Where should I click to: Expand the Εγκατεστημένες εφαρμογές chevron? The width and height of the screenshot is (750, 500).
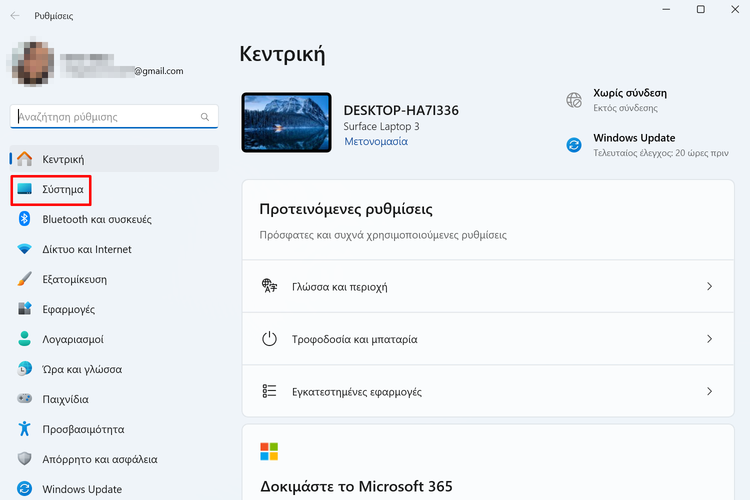(709, 391)
